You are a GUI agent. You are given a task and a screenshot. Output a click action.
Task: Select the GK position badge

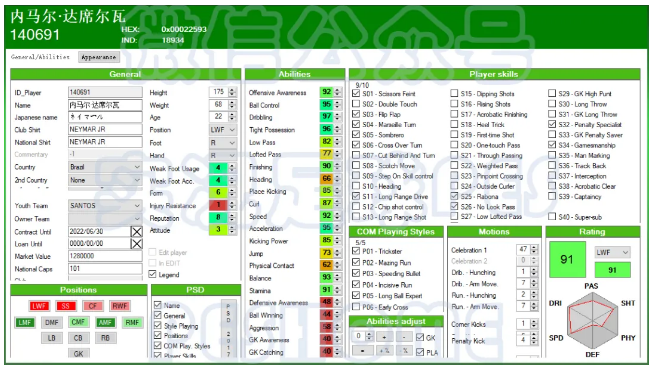coord(78,354)
